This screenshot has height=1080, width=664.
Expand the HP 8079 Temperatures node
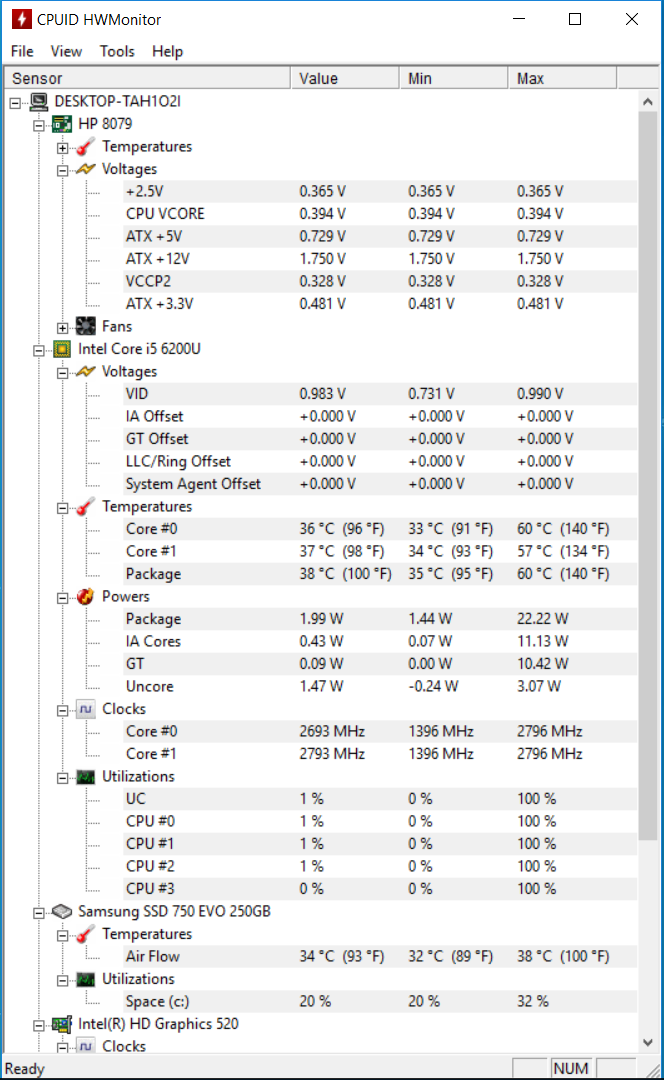coord(63,147)
